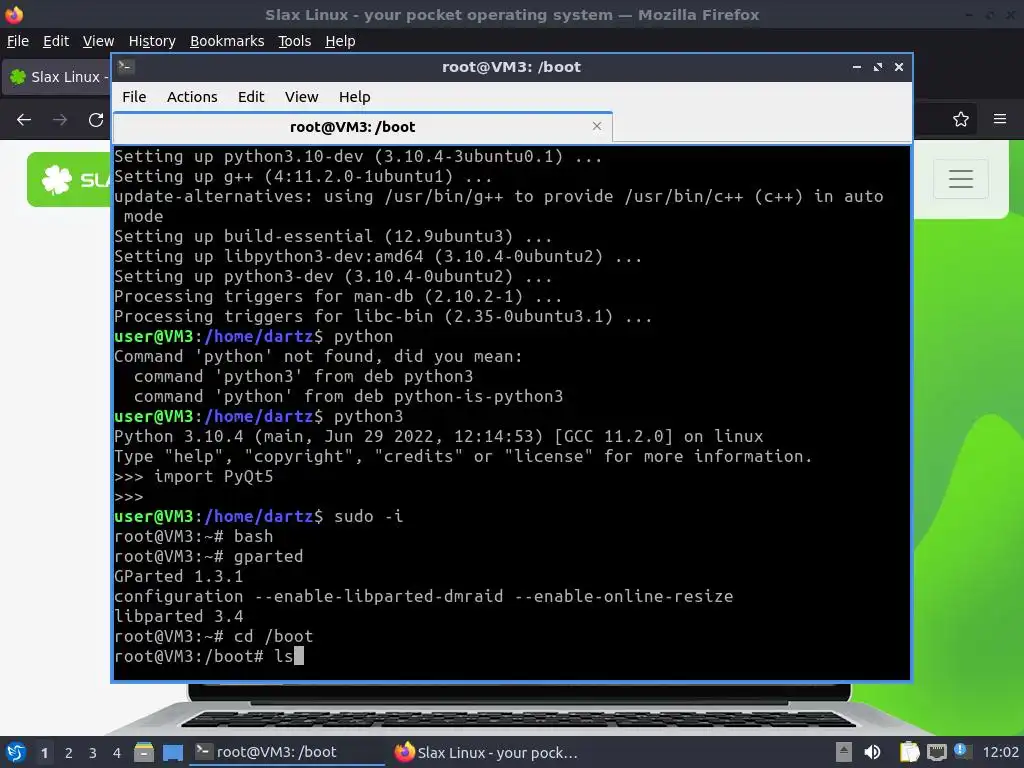Open Firefox File menu
The width and height of the screenshot is (1024, 768).
click(18, 41)
